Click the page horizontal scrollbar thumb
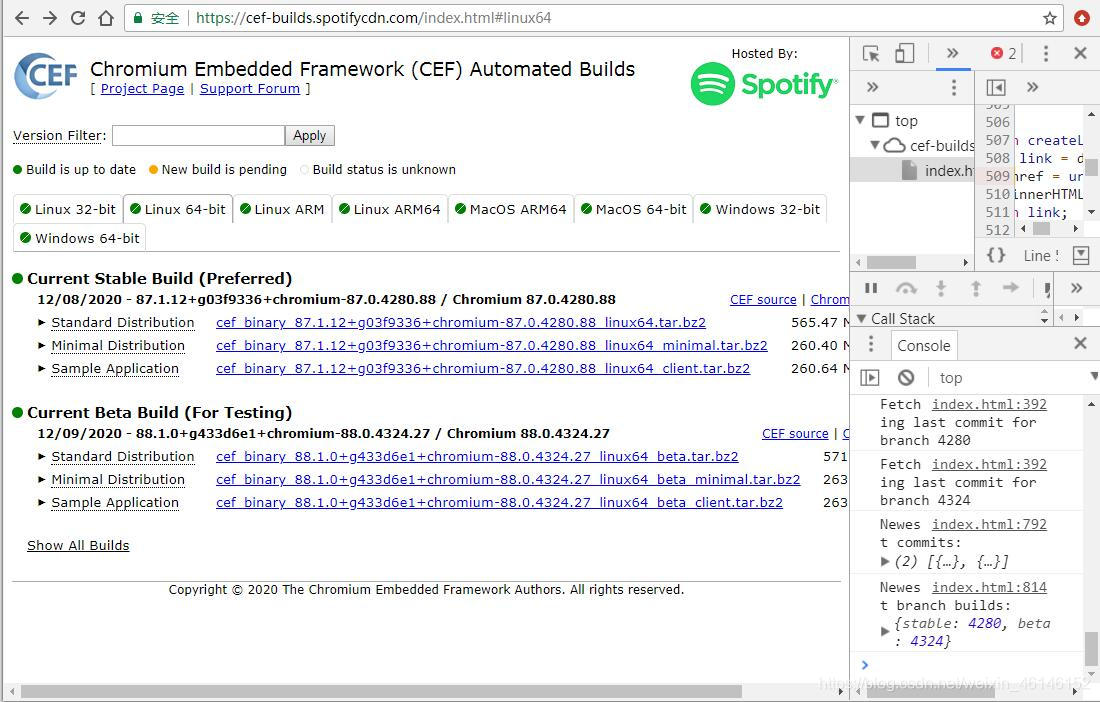This screenshot has width=1100, height=702. point(381,691)
